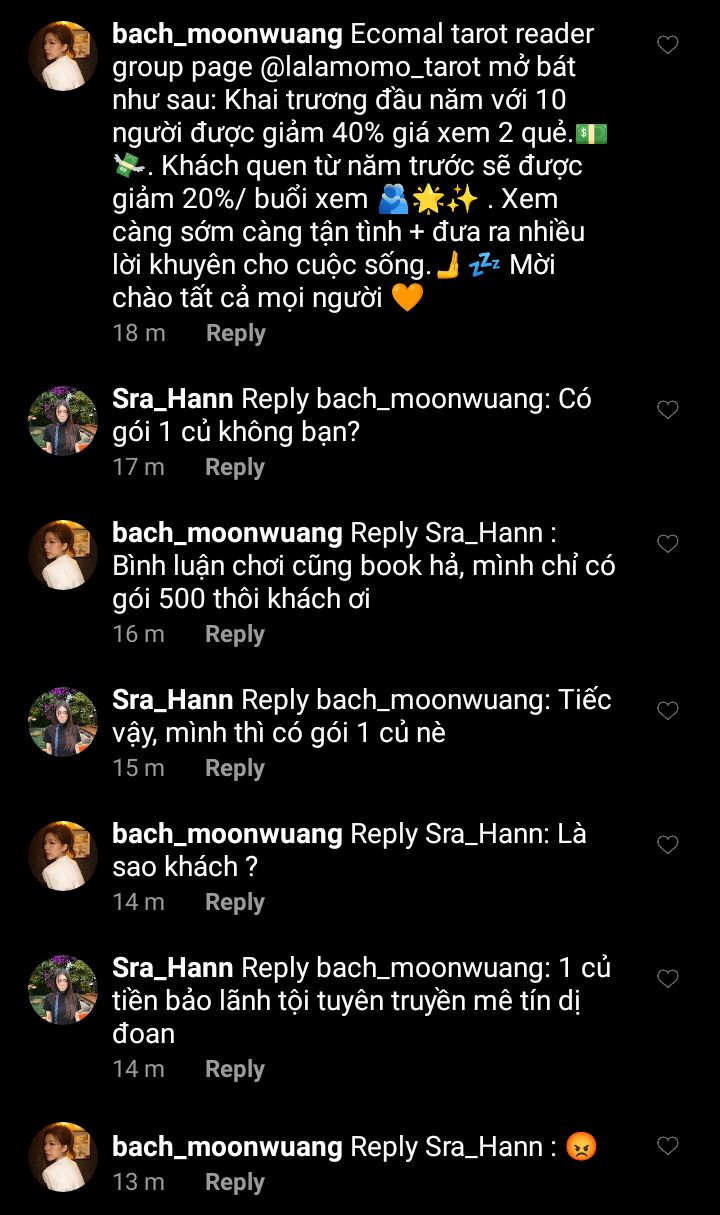Open bach_moonwuang's avatar on the tarot promotion comment
This screenshot has height=1215, width=720.
pos(63,56)
